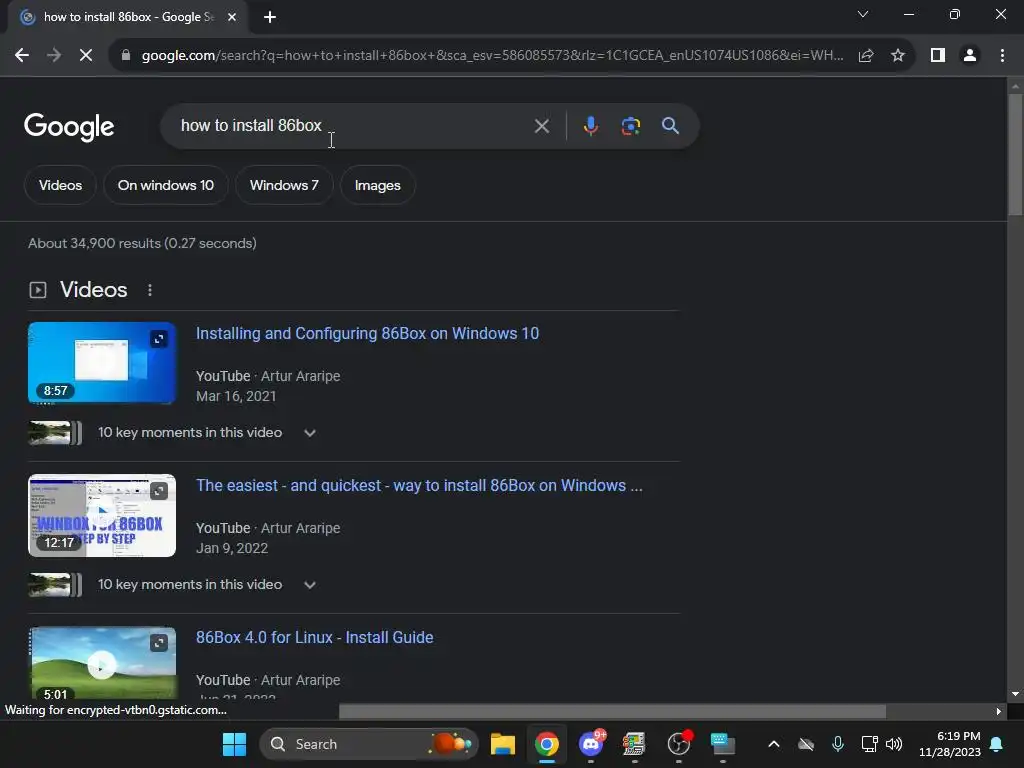Open a new browser tab
The image size is (1024, 768).
tap(270, 17)
